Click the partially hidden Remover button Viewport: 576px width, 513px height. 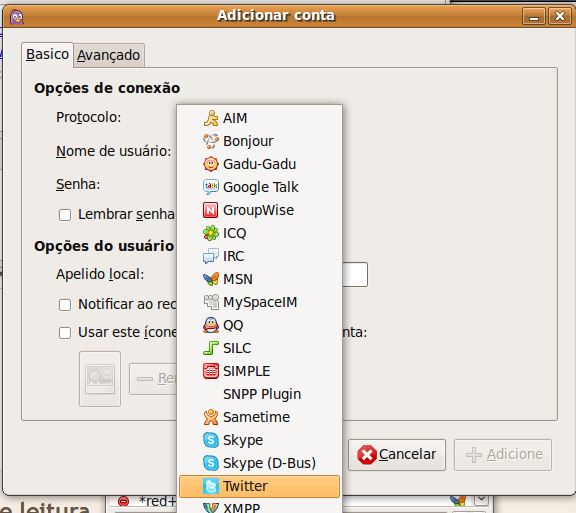tap(153, 379)
